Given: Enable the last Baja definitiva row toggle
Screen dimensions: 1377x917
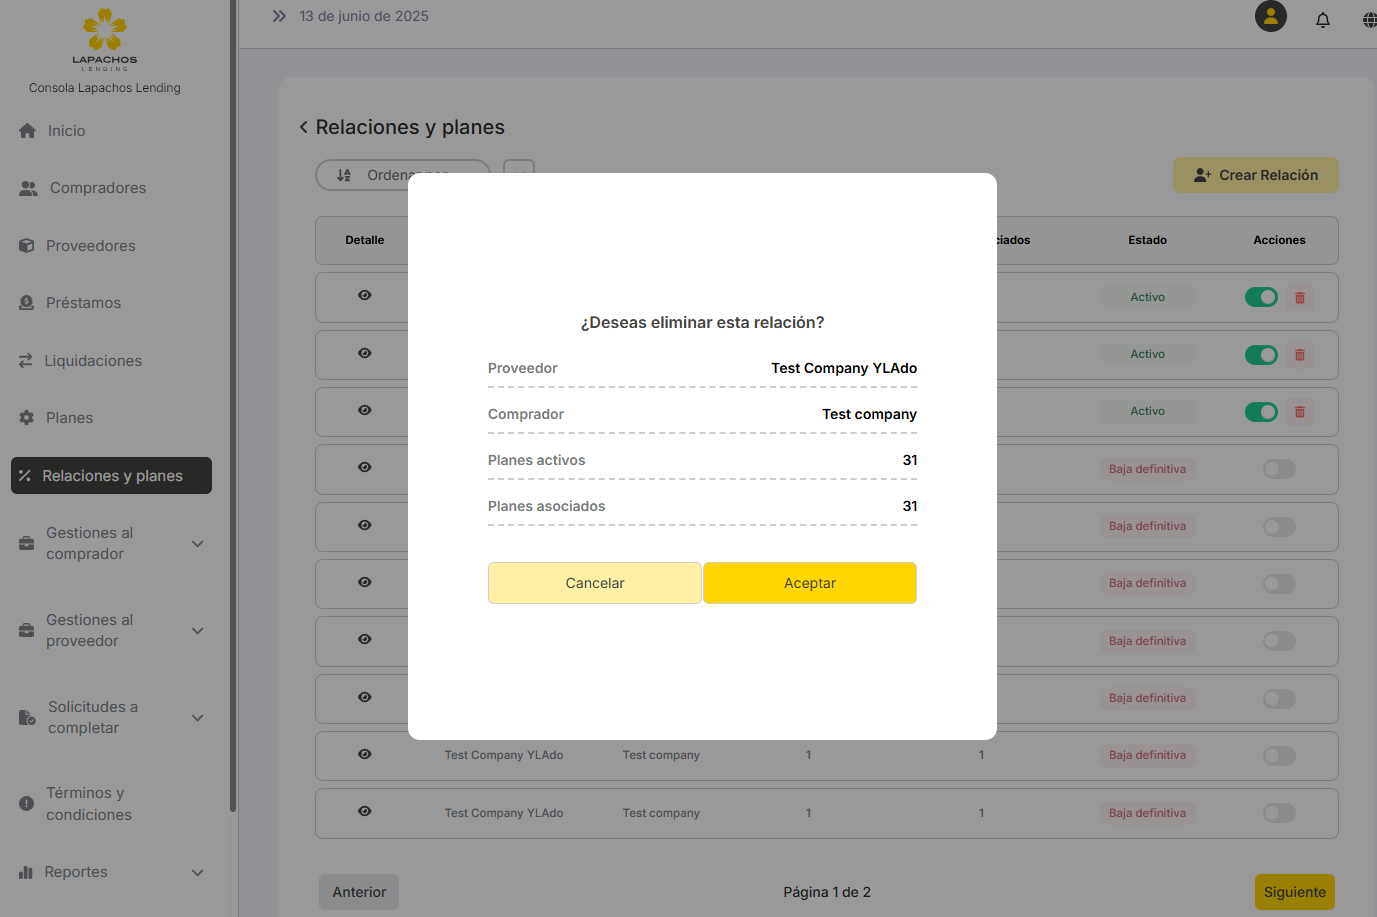Looking at the screenshot, I should point(1279,814).
